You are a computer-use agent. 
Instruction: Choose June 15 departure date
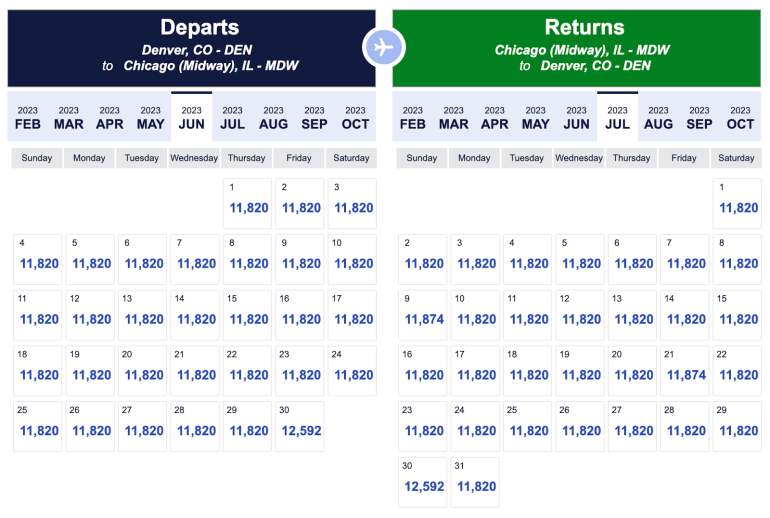(x=248, y=314)
